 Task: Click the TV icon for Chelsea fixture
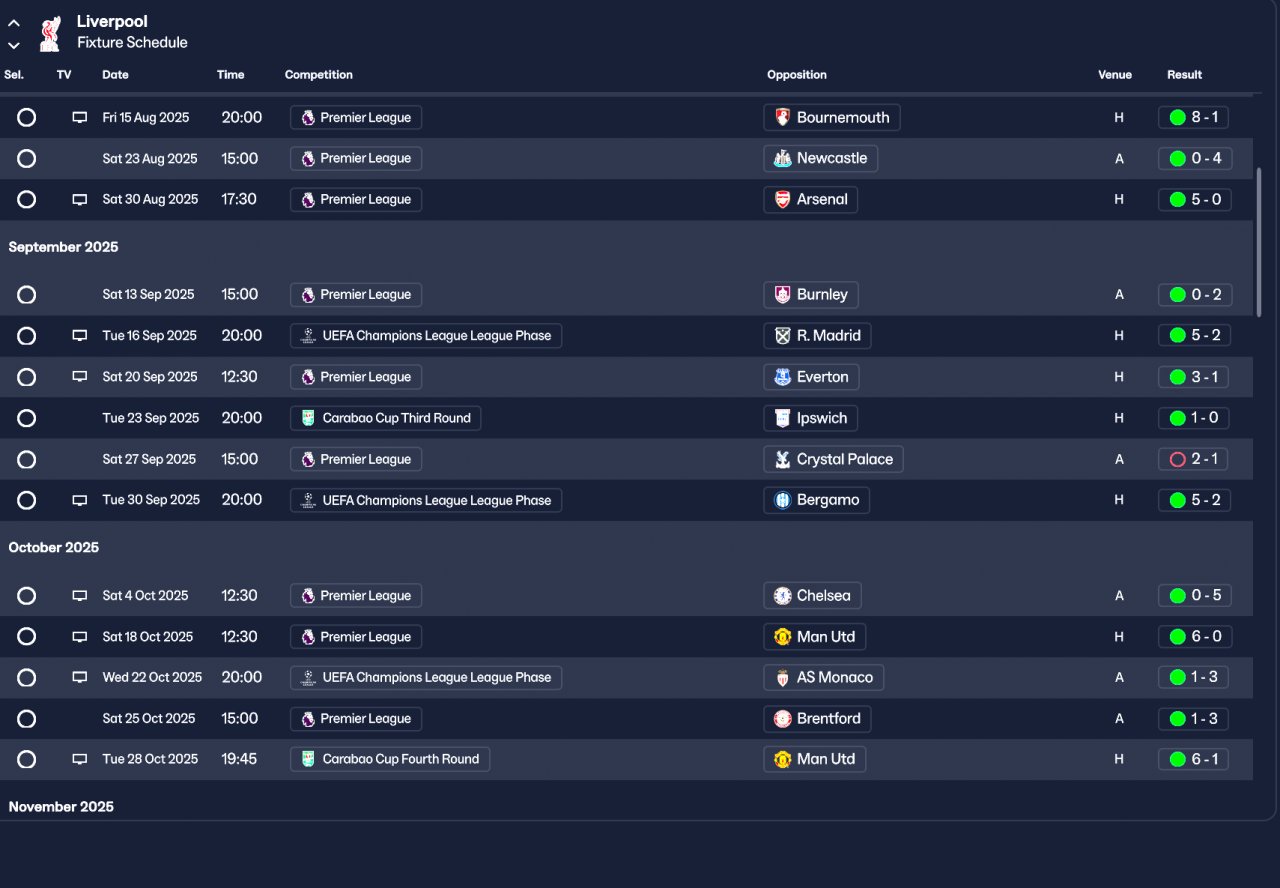point(80,596)
